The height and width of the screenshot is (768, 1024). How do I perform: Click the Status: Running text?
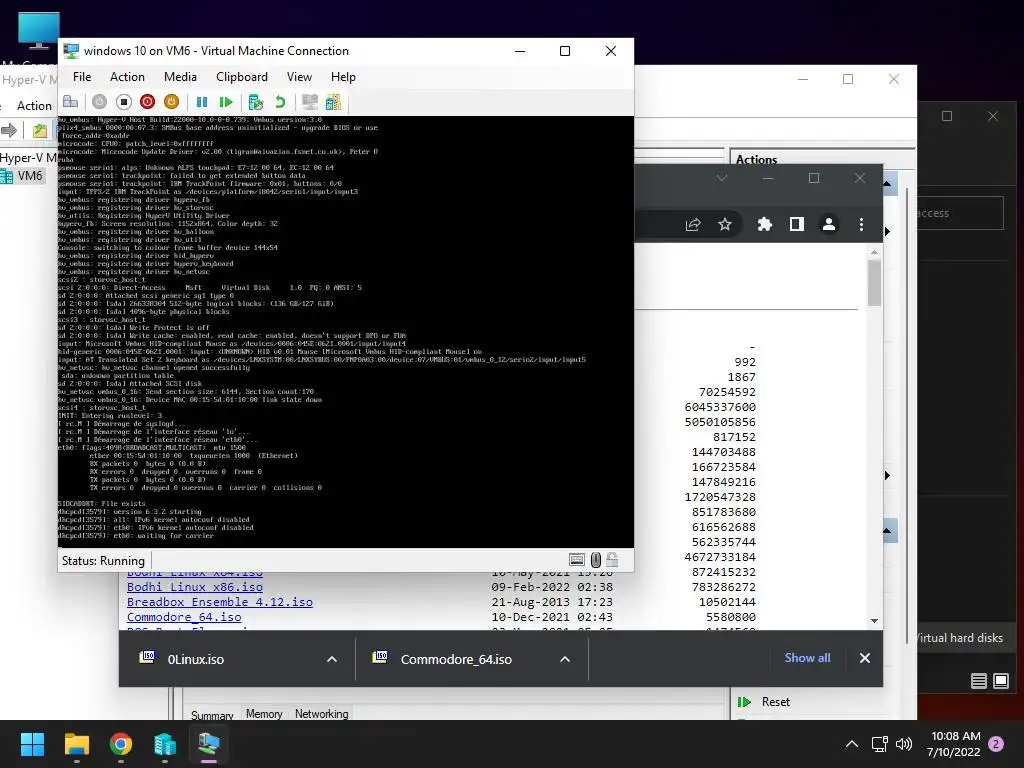point(103,561)
